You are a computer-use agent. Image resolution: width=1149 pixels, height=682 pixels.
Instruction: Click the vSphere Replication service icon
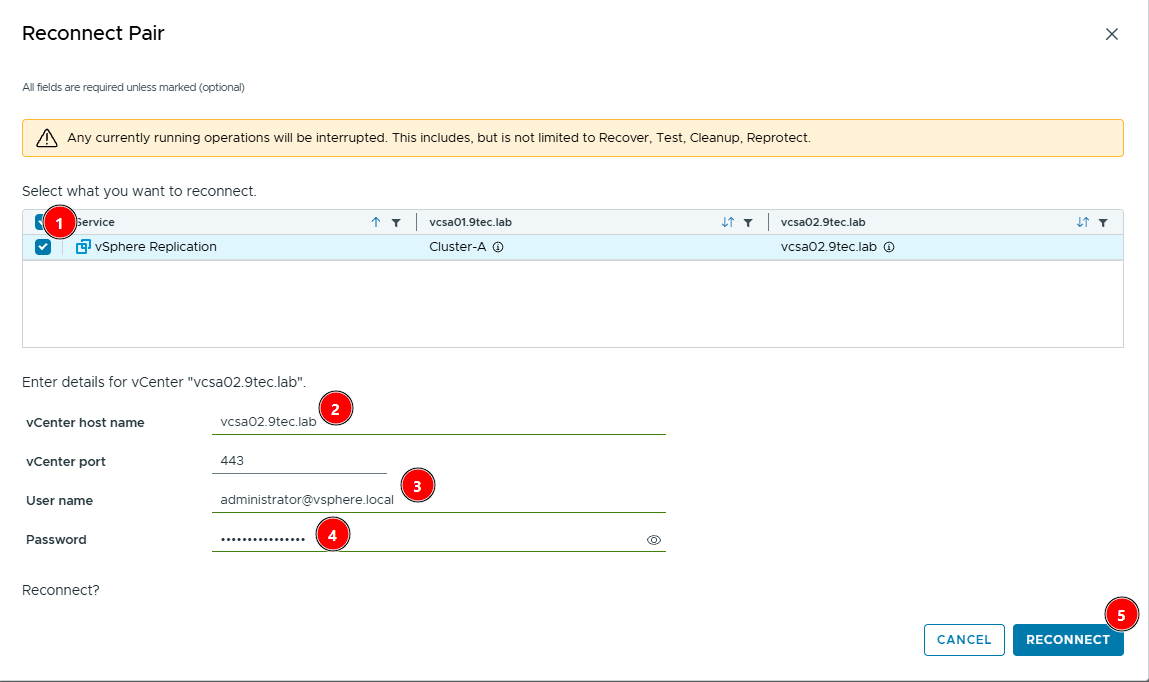(x=83, y=247)
